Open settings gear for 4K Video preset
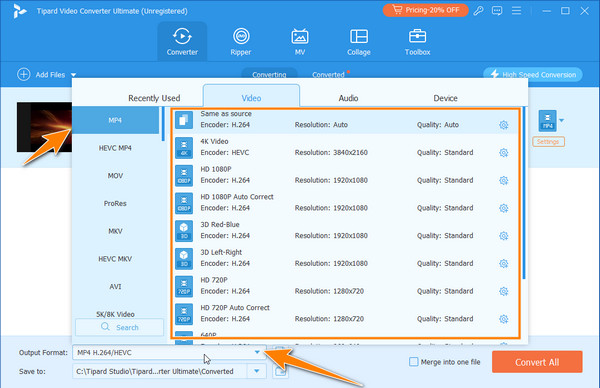The image size is (600, 388). (504, 153)
